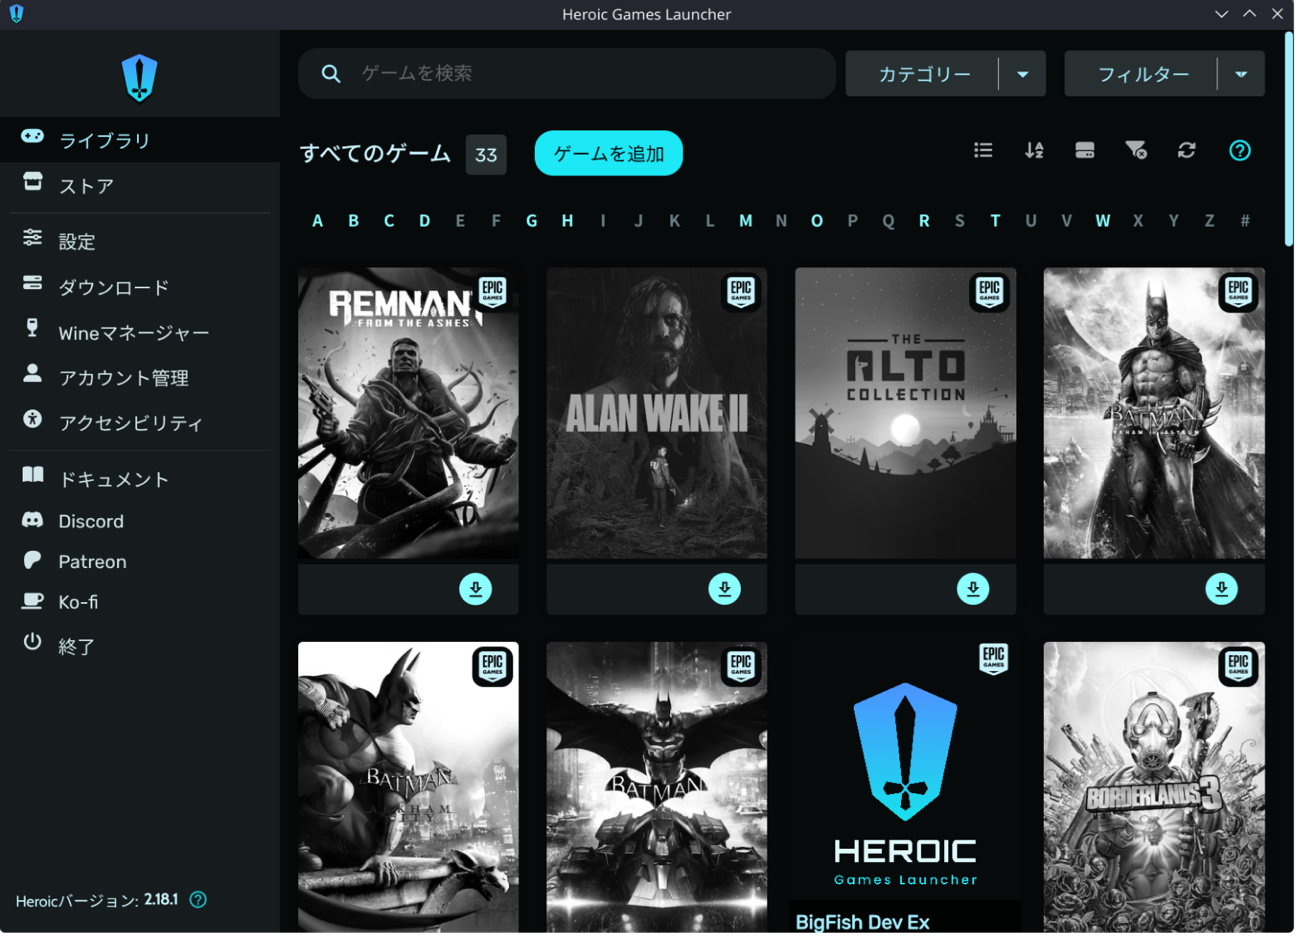Screen dimensions: 1298x936
Task: Toggle installed-only view in the toolbar
Action: (1085, 150)
